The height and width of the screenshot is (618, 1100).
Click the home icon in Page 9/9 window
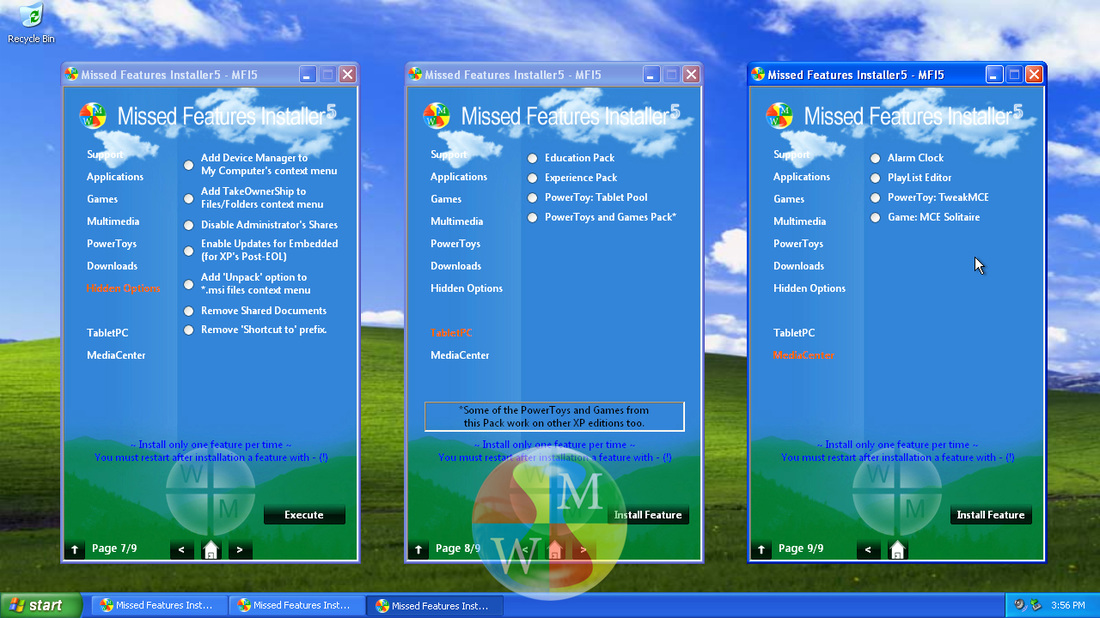click(x=897, y=549)
